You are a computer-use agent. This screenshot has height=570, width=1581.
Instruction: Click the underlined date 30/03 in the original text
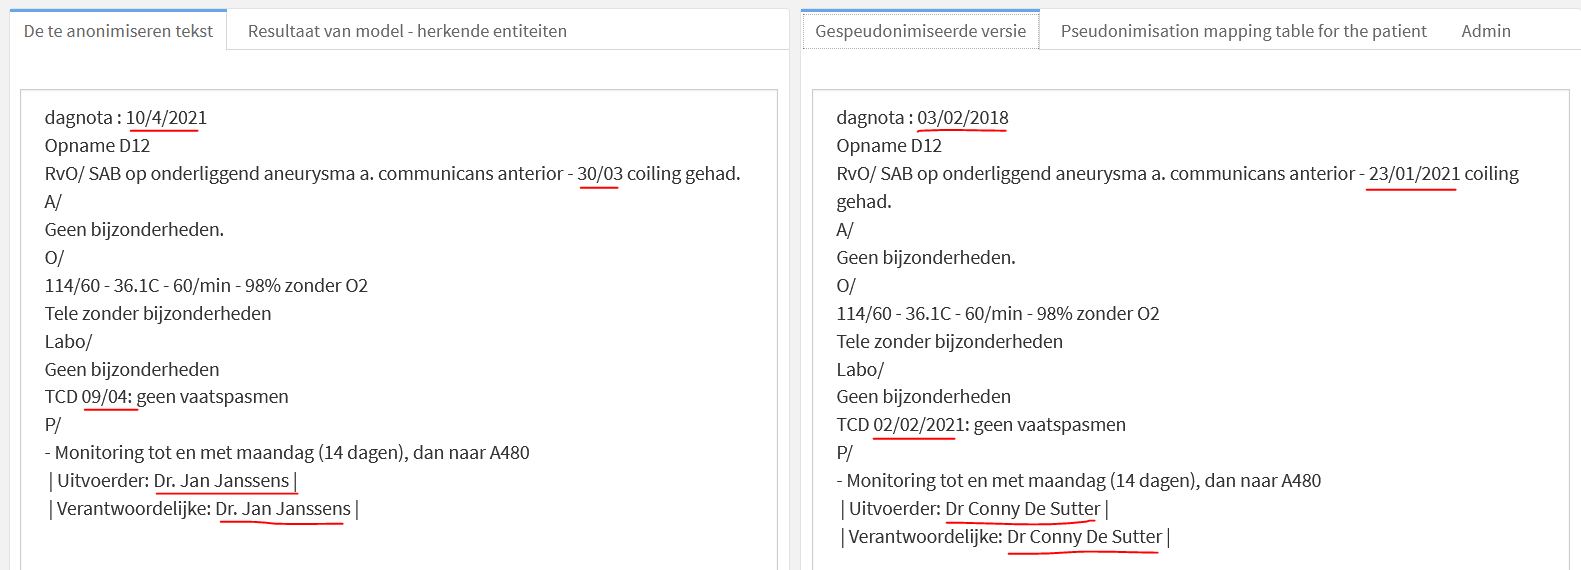click(x=599, y=174)
